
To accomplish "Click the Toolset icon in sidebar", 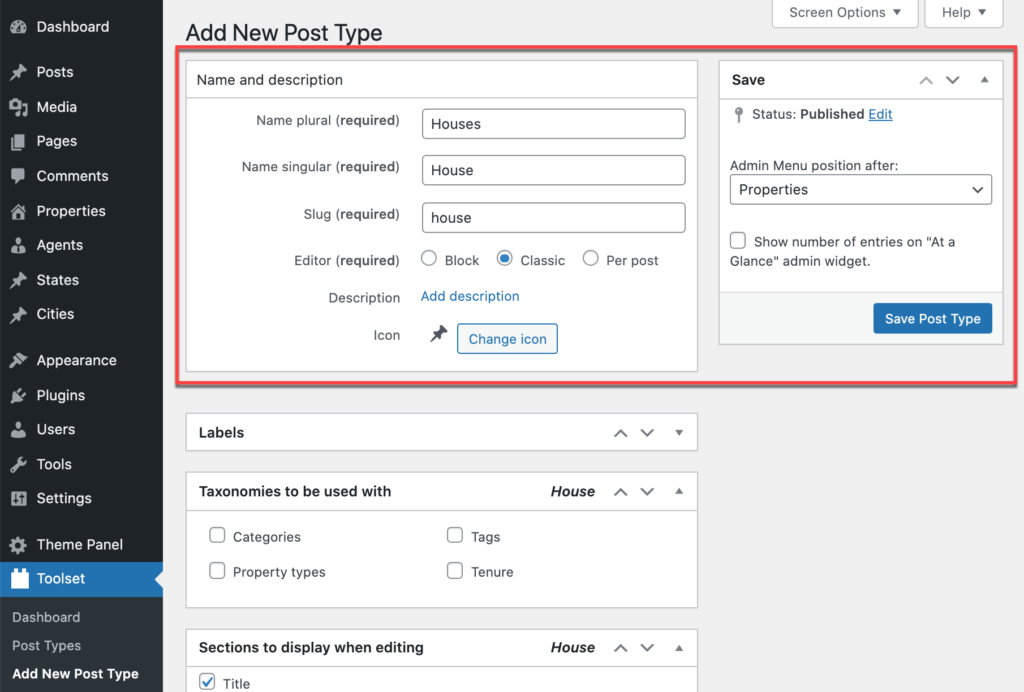I will (x=20, y=578).
